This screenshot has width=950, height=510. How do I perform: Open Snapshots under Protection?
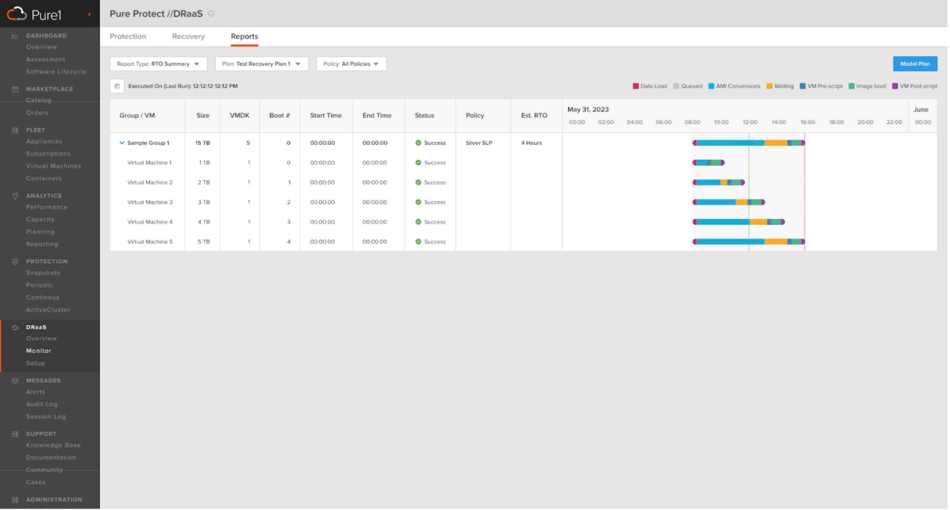43,273
